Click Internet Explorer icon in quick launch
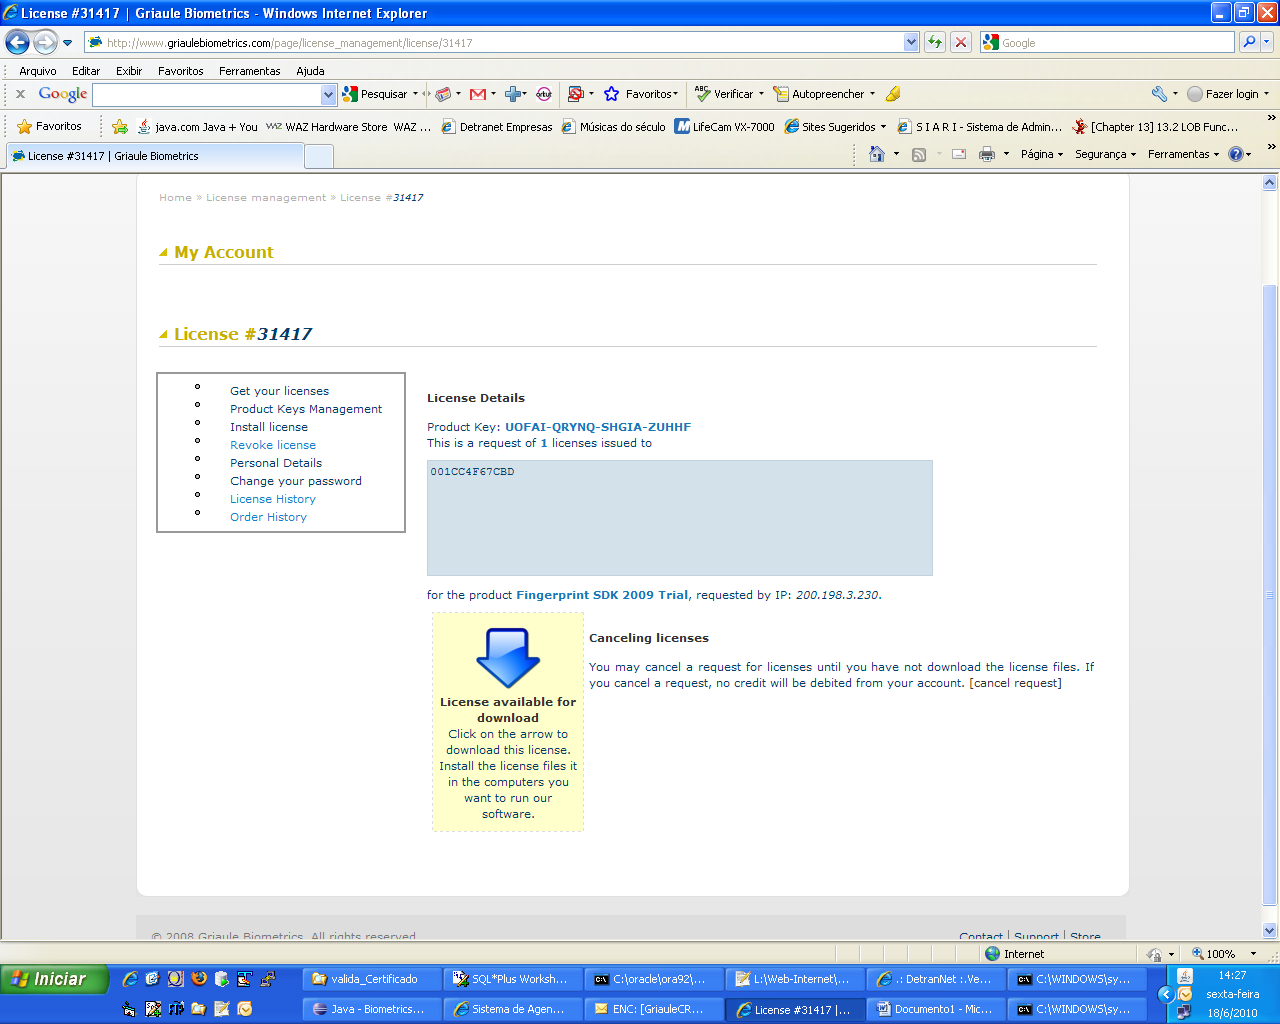This screenshot has width=1280, height=1024. [130, 979]
